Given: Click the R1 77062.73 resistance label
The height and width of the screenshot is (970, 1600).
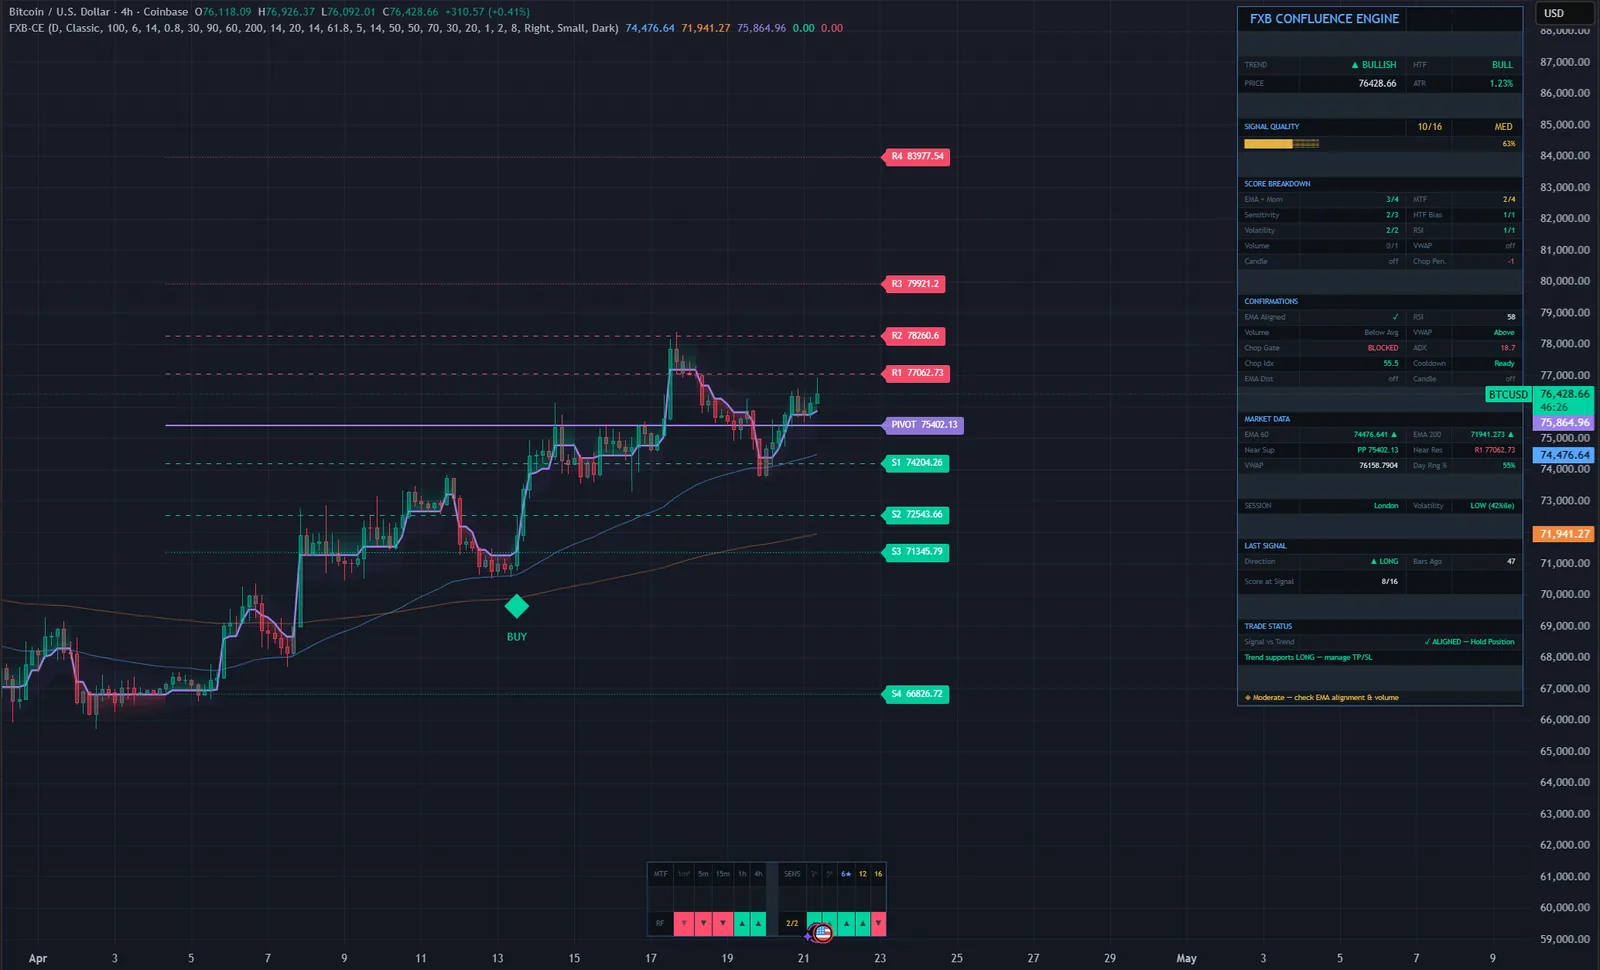Looking at the screenshot, I should [917, 373].
